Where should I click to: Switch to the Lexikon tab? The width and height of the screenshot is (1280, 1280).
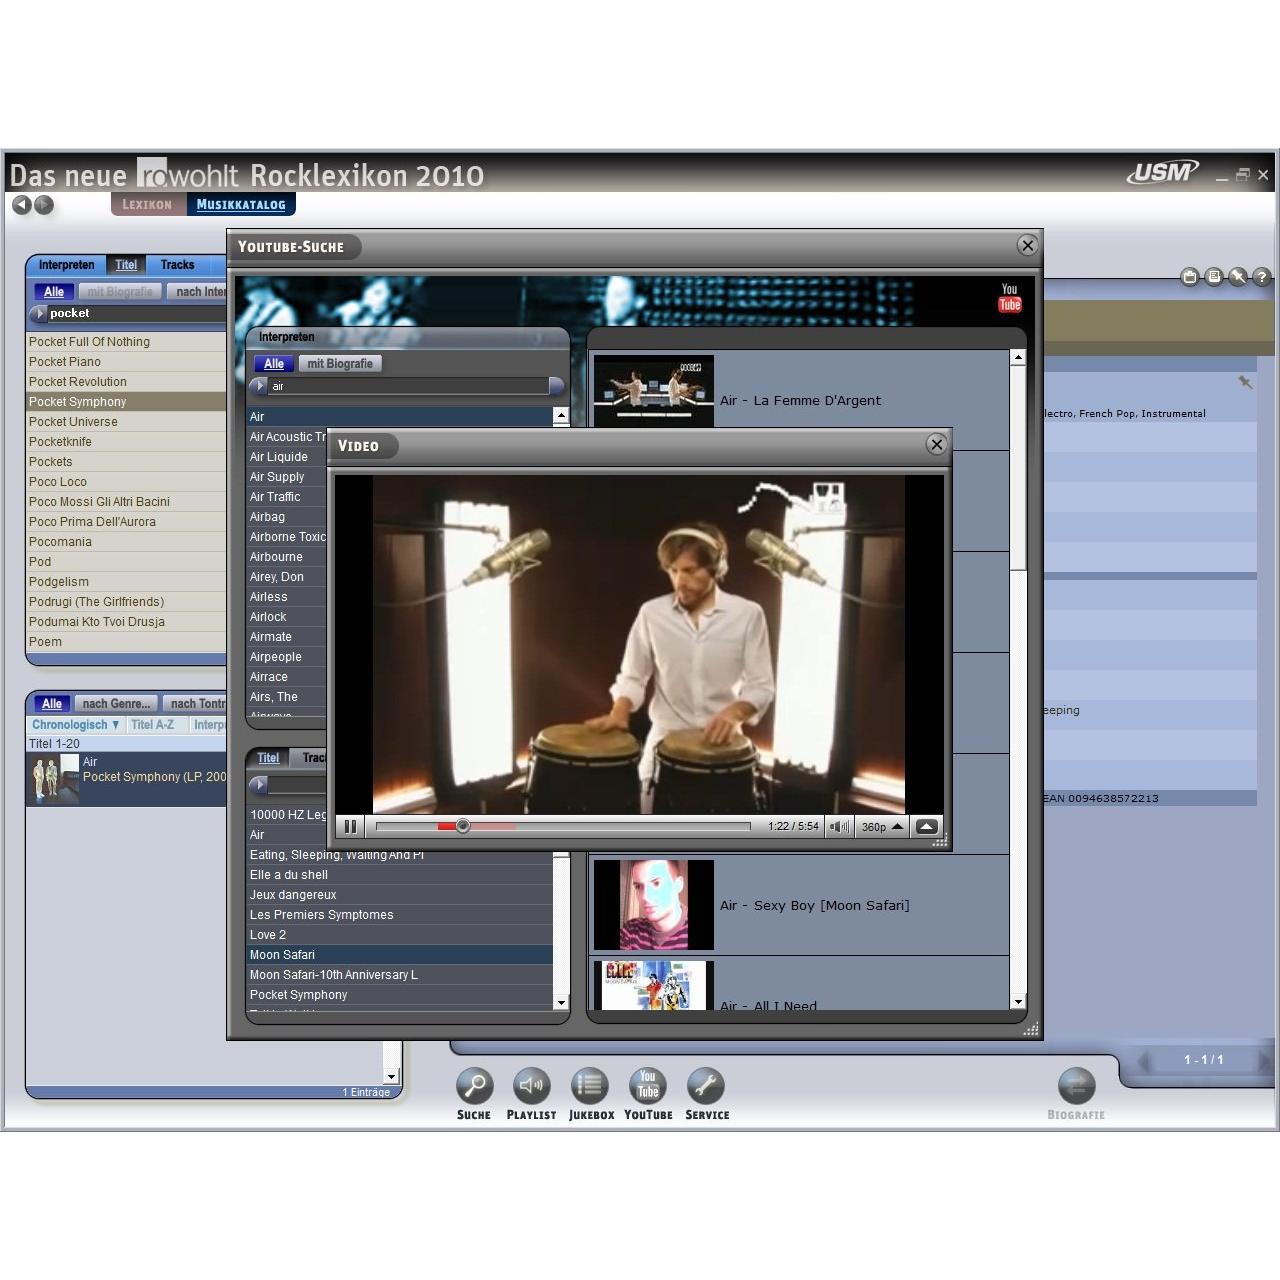[147, 204]
